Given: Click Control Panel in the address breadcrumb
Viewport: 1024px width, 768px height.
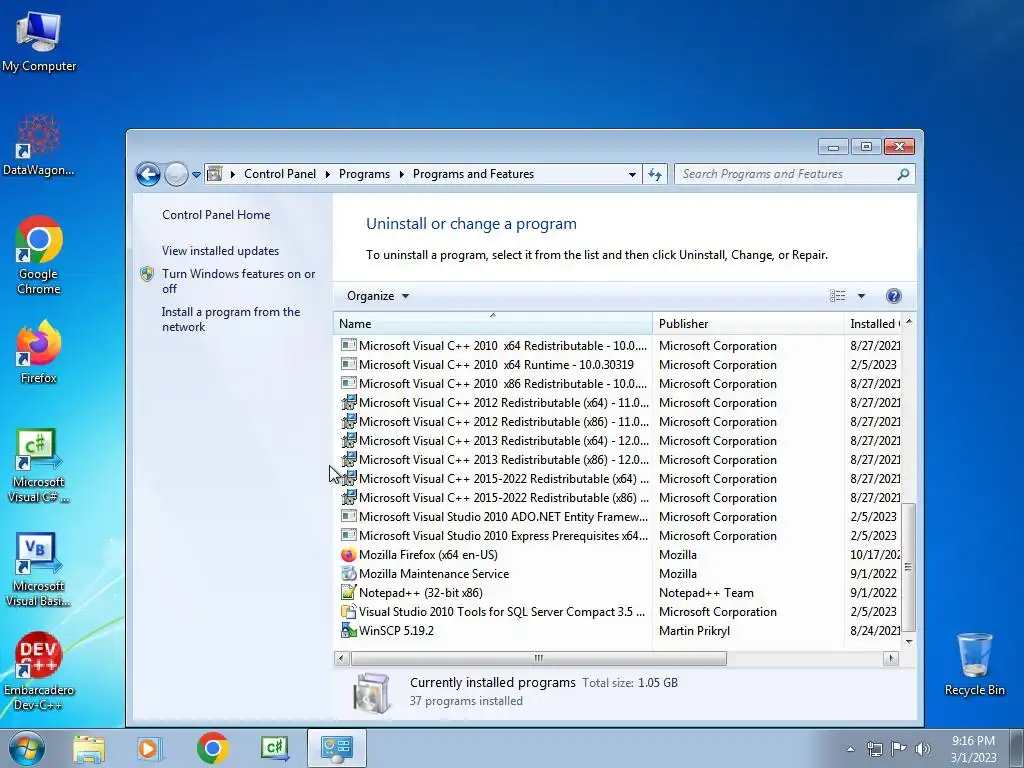Looking at the screenshot, I should point(280,174).
